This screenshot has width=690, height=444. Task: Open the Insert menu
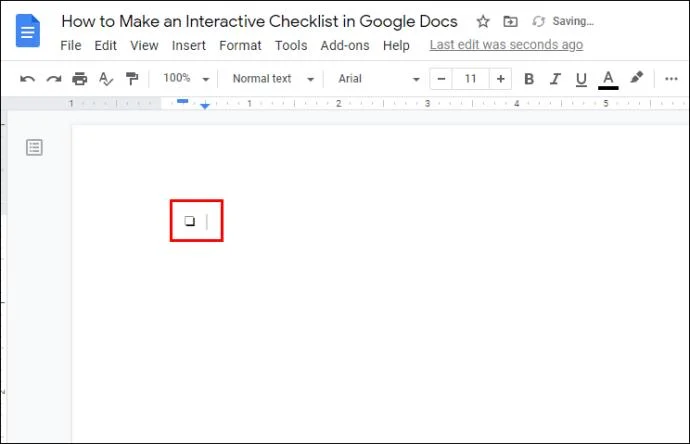coord(188,45)
